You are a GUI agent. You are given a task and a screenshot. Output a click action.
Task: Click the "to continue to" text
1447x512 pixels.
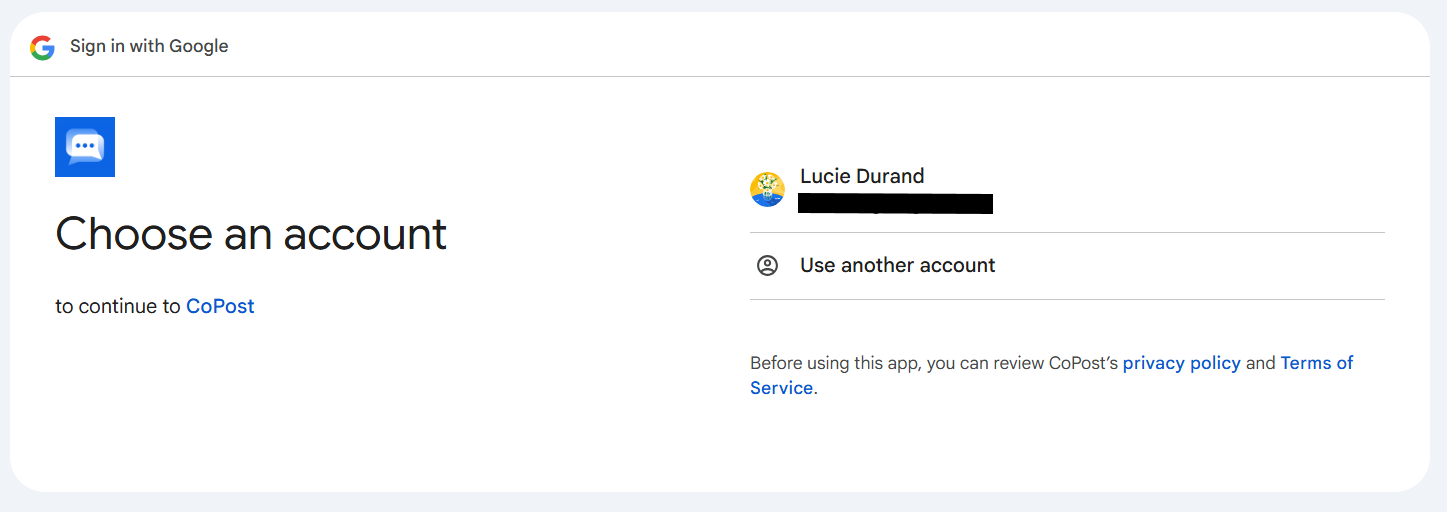click(118, 306)
